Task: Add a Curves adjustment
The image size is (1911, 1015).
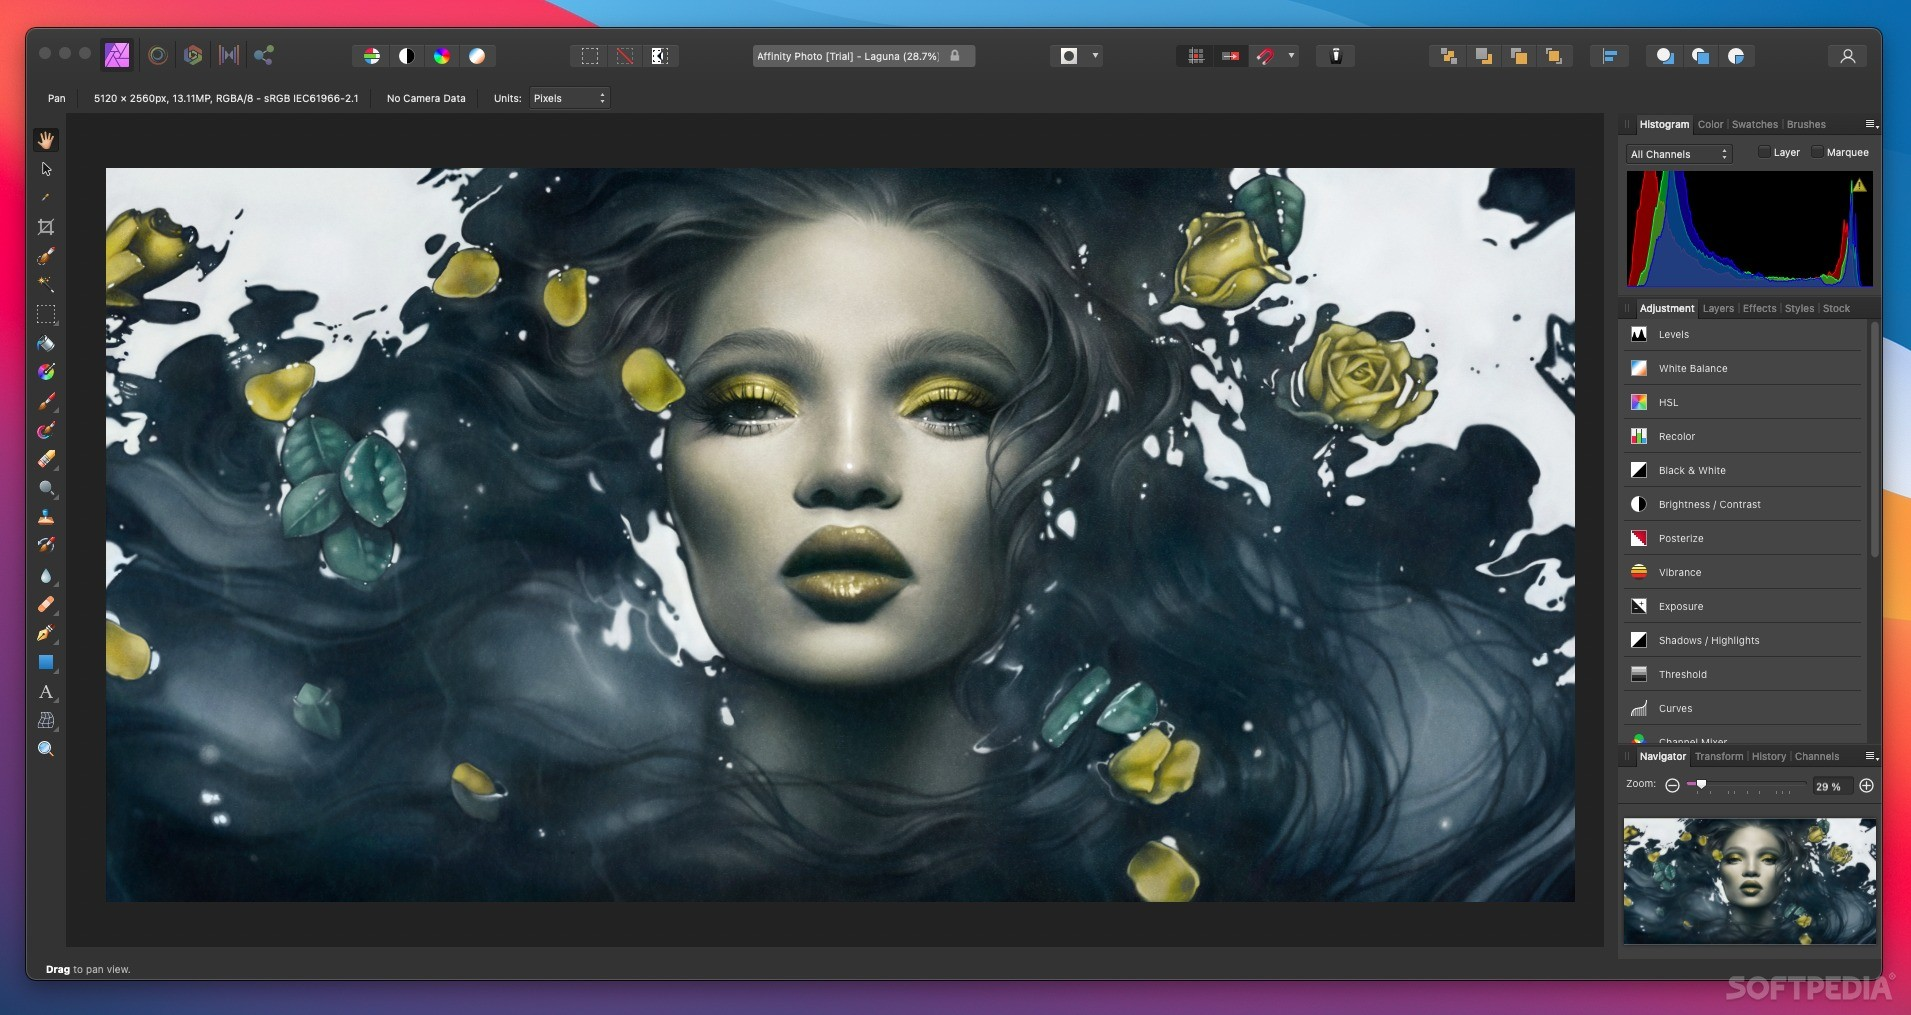Action: pos(1744,708)
